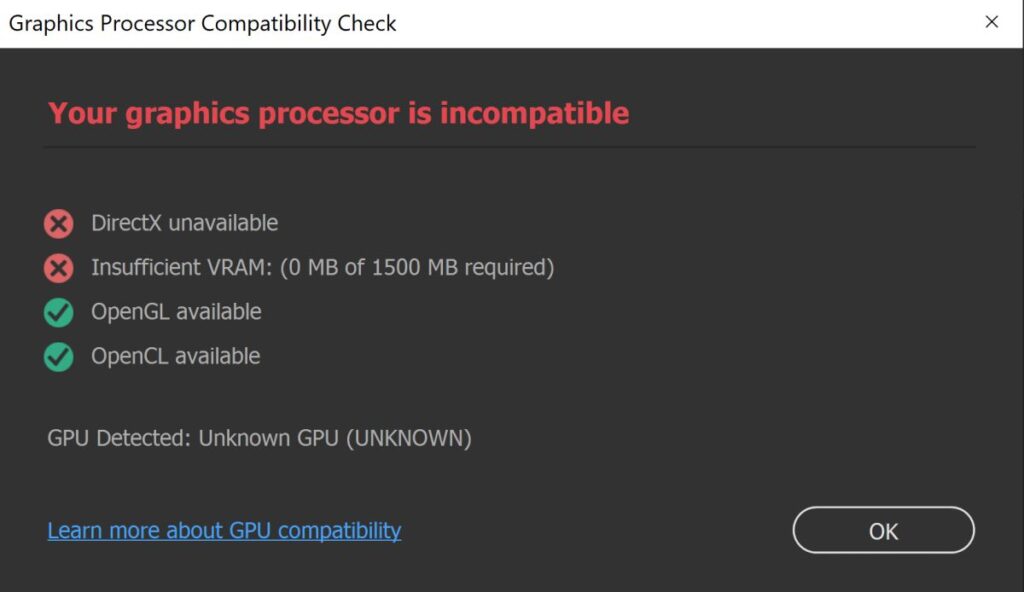Click the OpenCL available status label
This screenshot has height=592, width=1024.
tap(175, 357)
